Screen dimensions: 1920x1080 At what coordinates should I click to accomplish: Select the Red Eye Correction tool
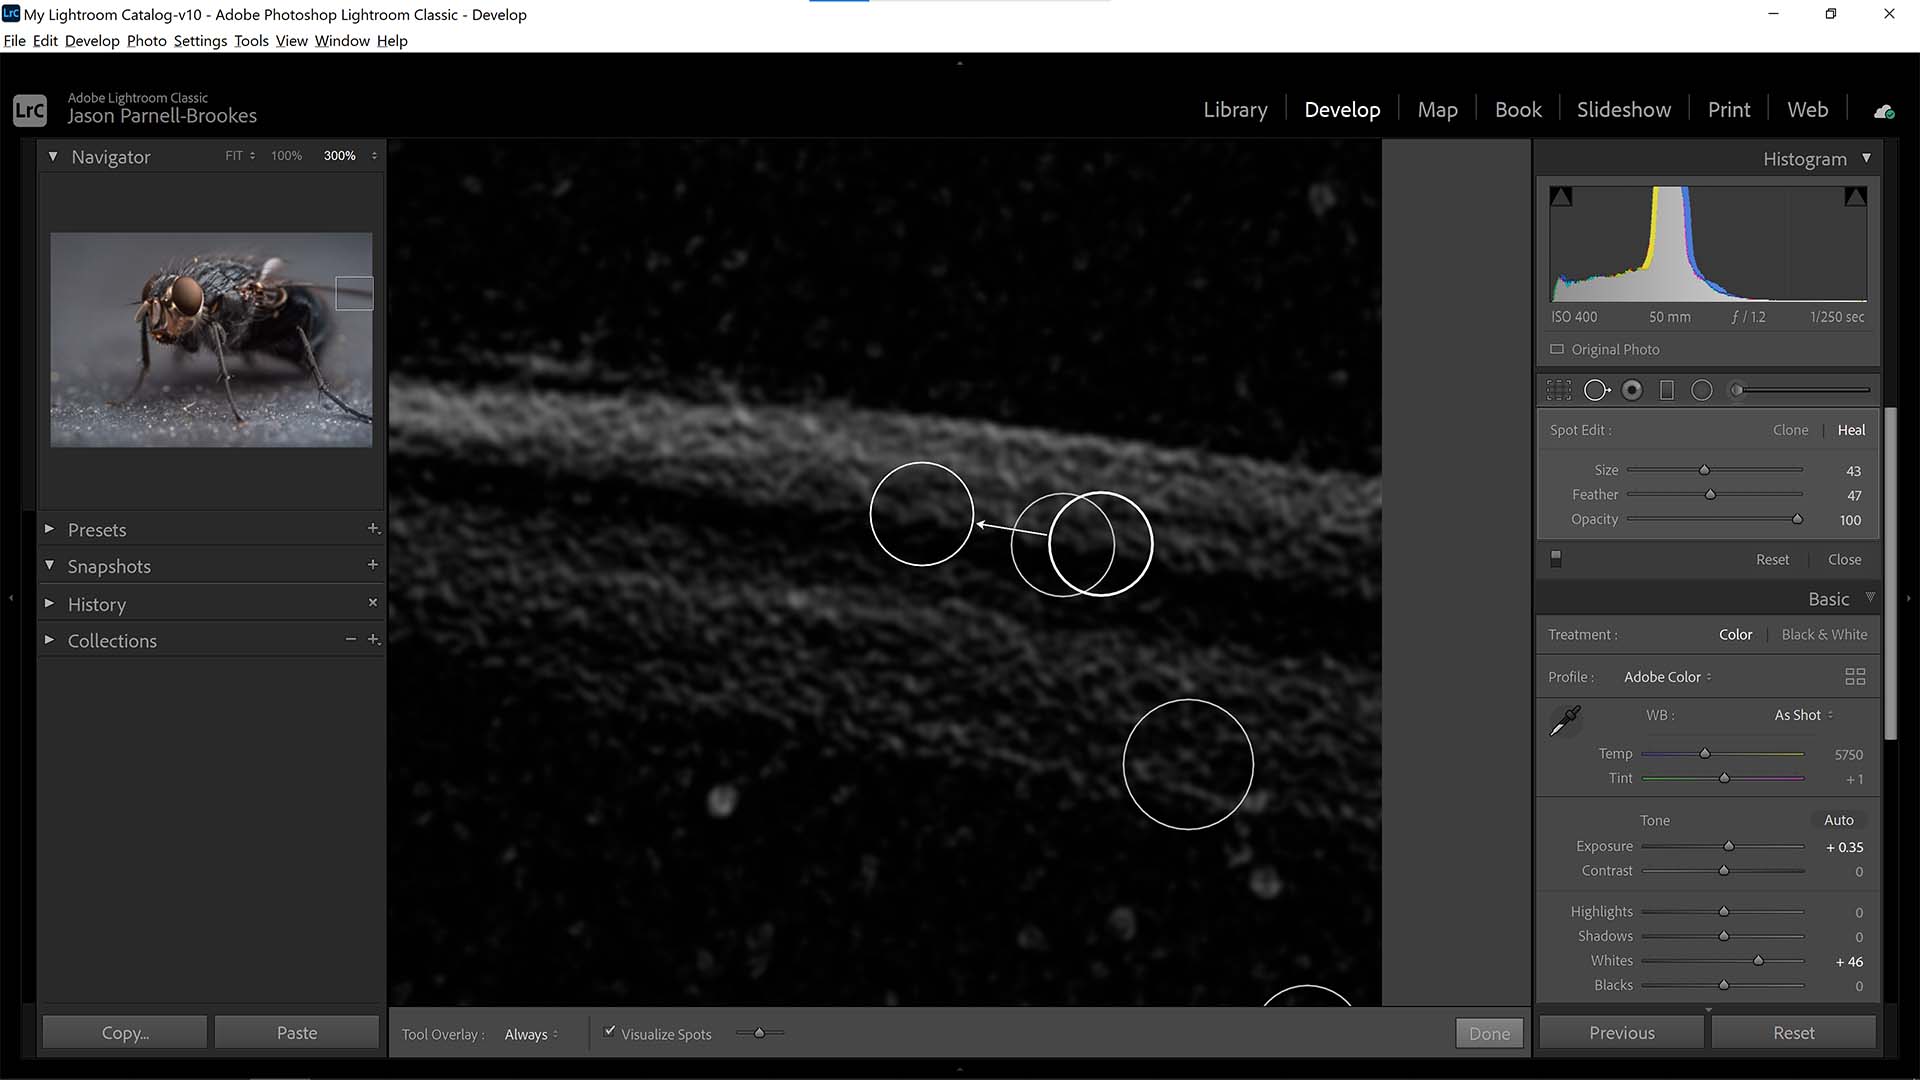(x=1632, y=390)
